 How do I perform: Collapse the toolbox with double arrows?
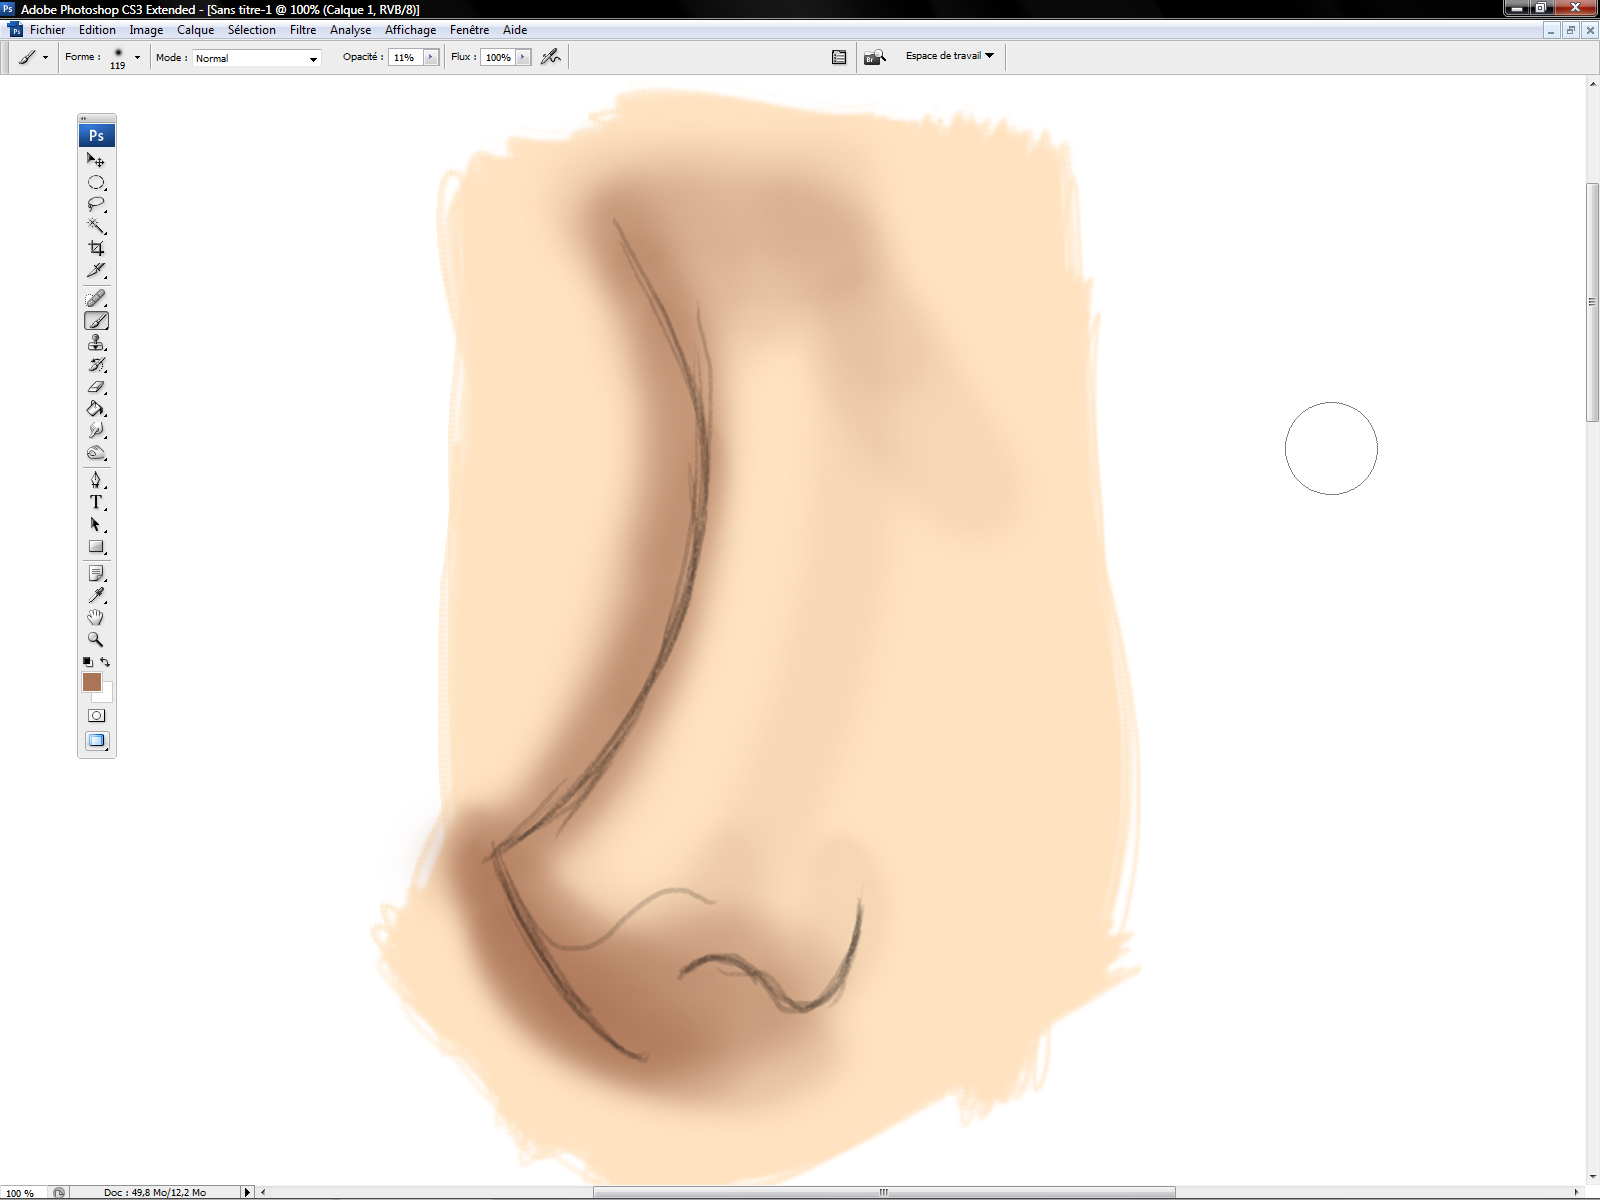(x=84, y=118)
